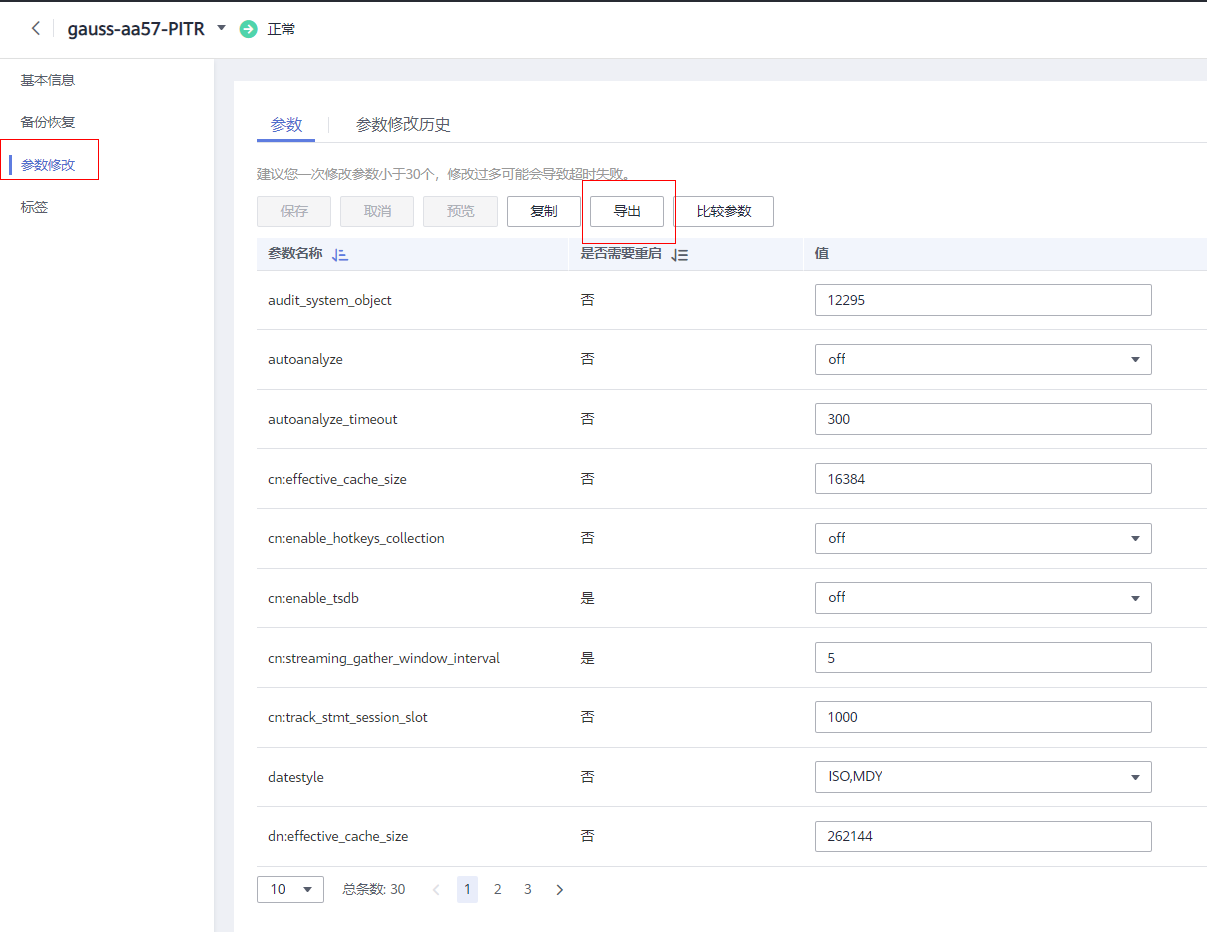Click the 比较参数 button
The height and width of the screenshot is (932, 1207).
[x=724, y=212]
